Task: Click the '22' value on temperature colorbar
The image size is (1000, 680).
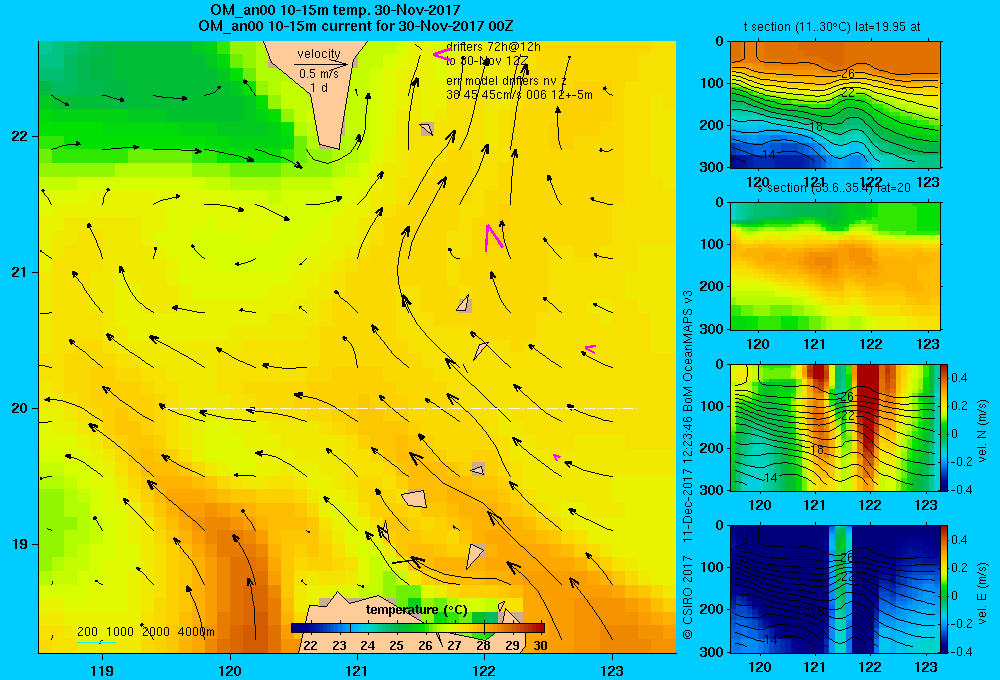Action: pyautogui.click(x=310, y=646)
